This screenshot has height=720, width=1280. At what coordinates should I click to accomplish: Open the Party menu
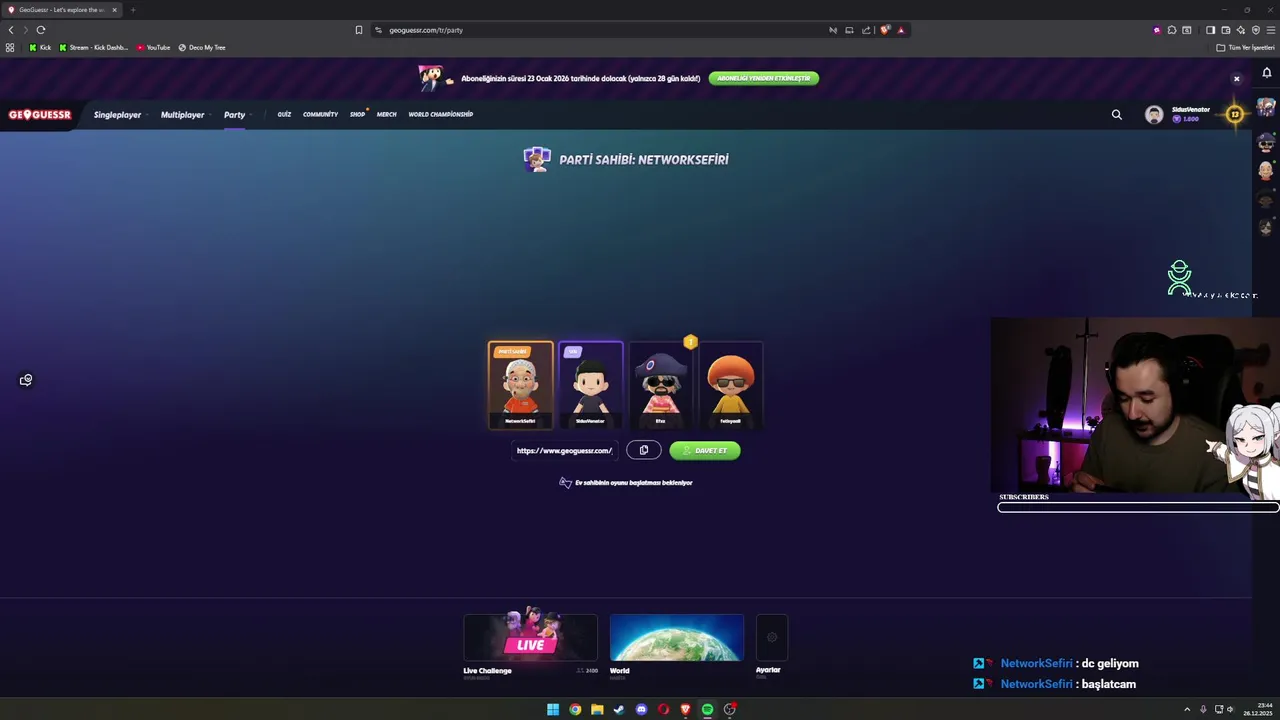(235, 114)
